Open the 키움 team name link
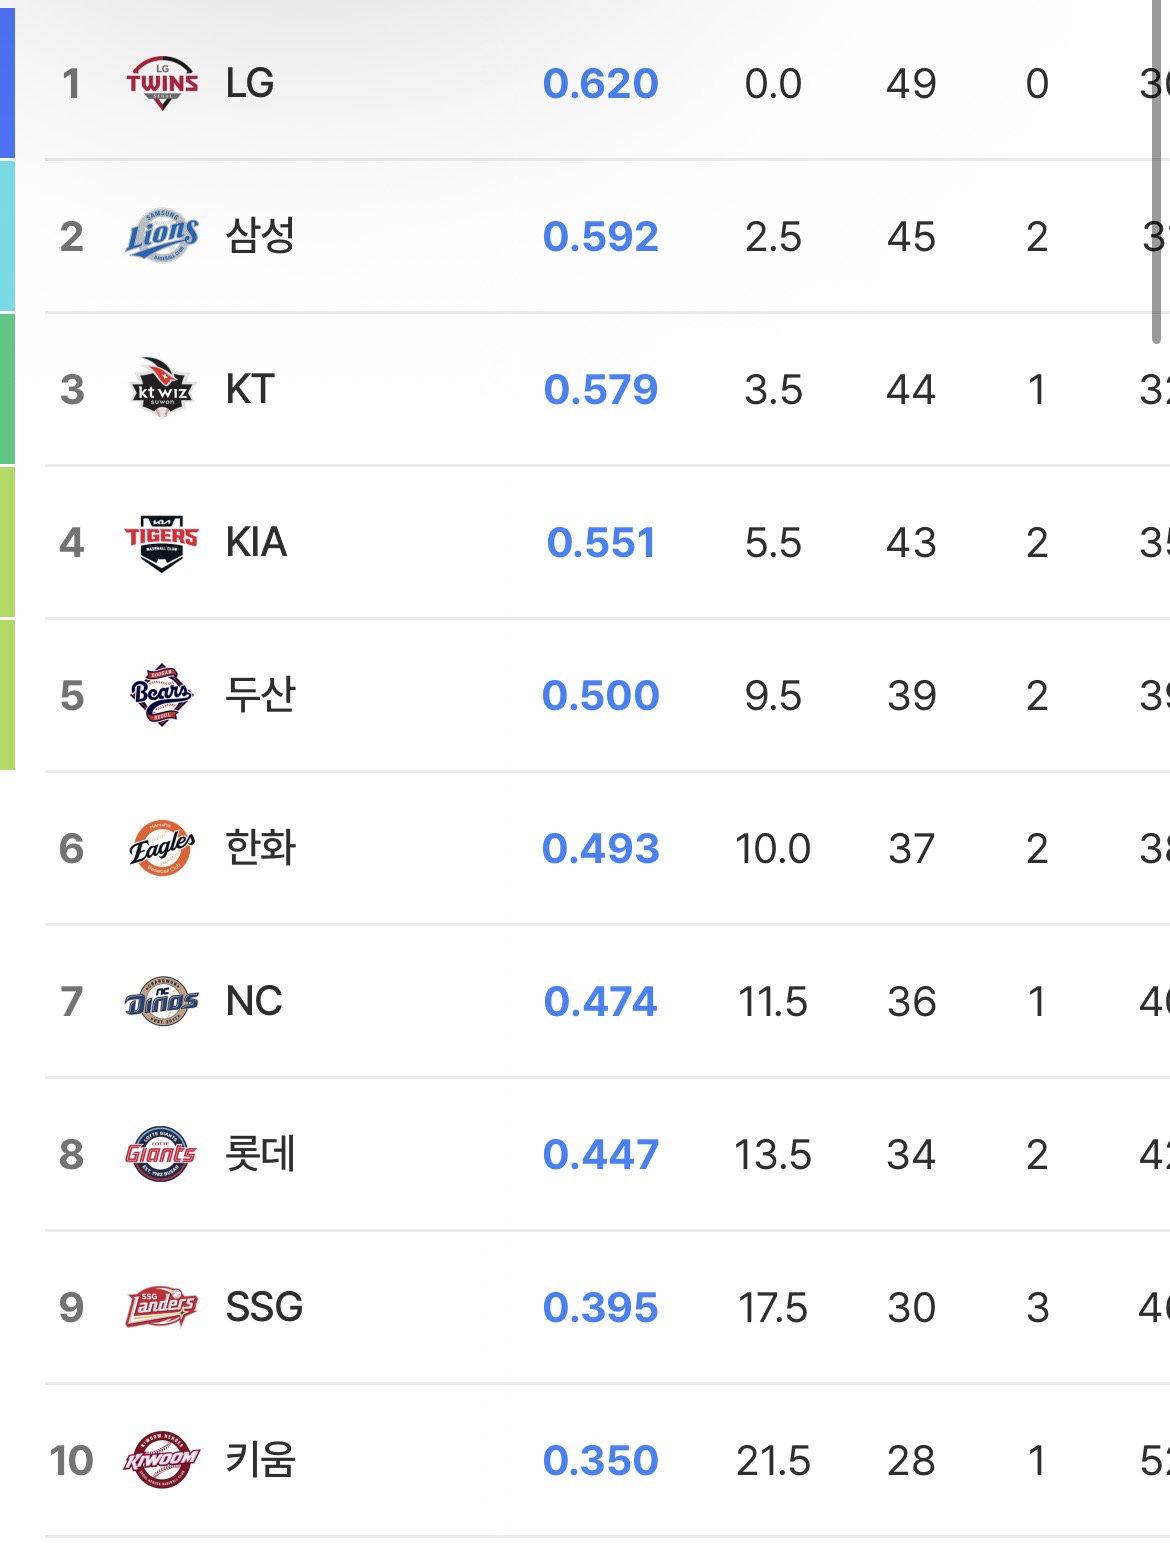The image size is (1170, 1557). click(260, 1460)
